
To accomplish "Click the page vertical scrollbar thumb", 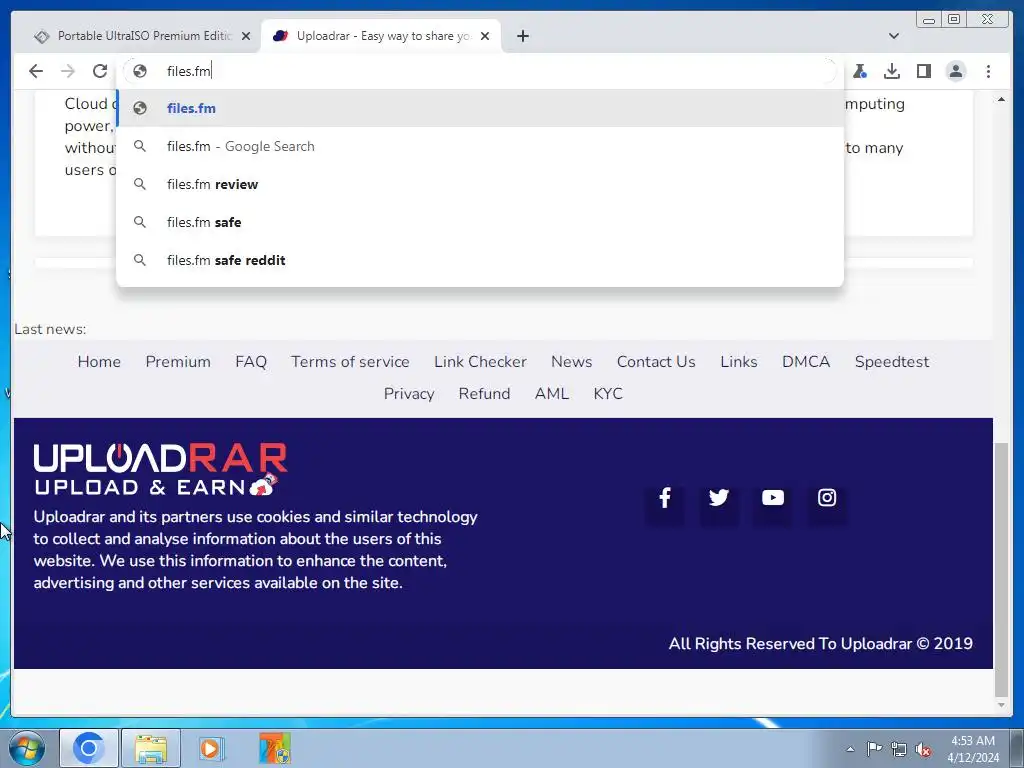I will (x=1001, y=569).
